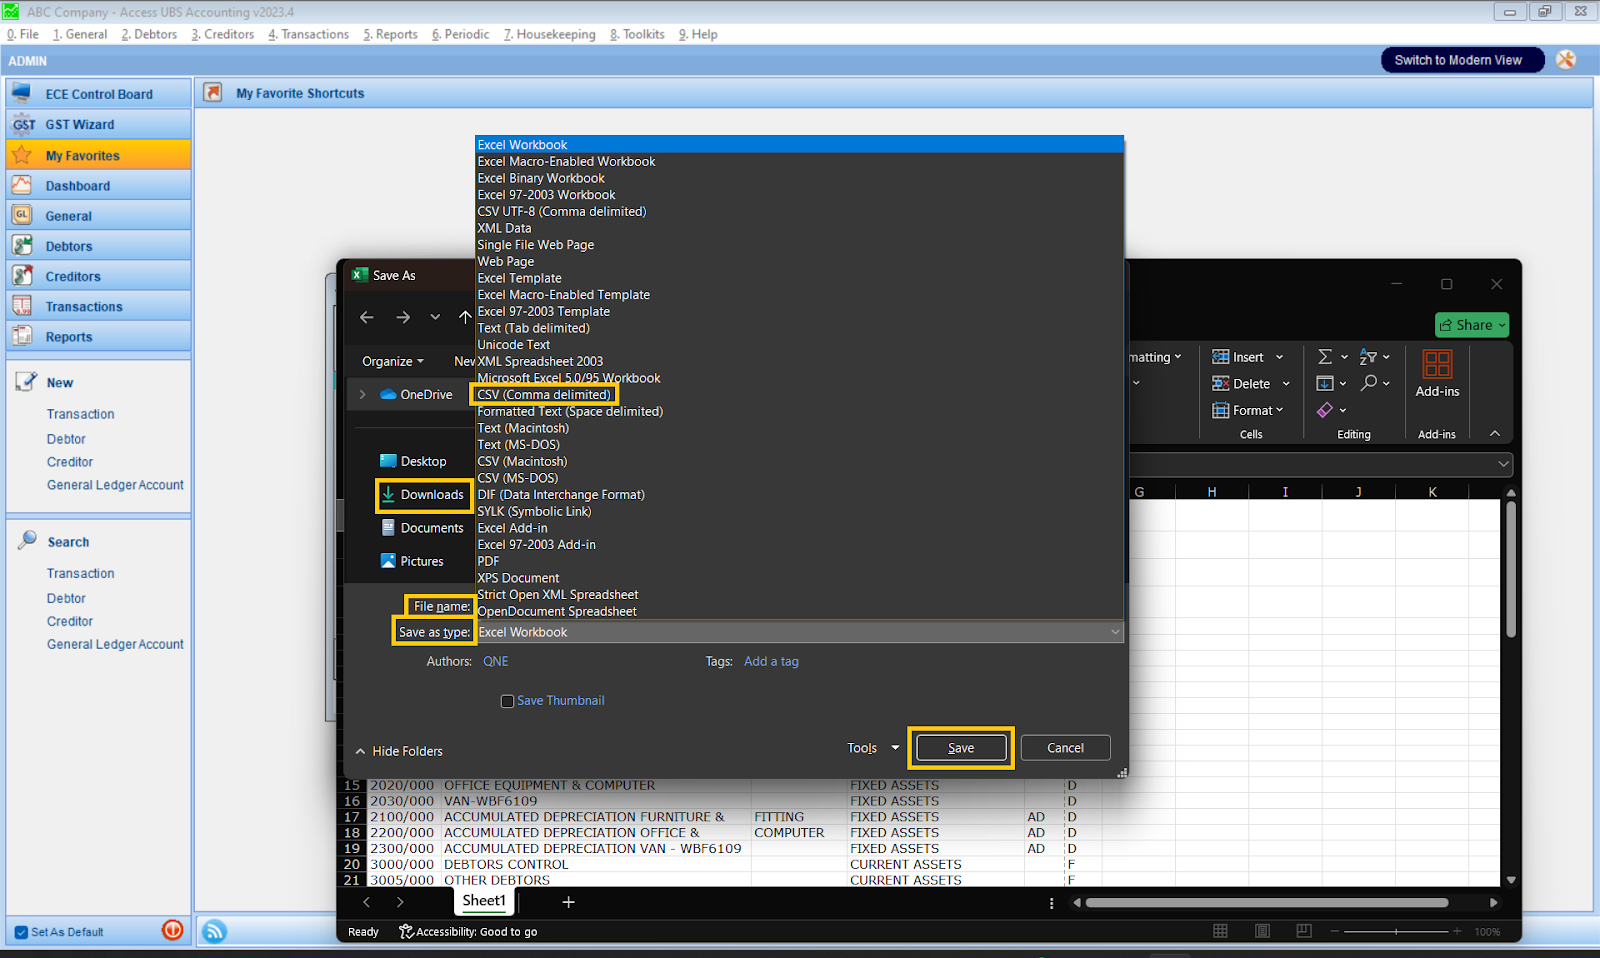Screen dimensions: 1600x958
Task: Open ECE Control Board icon in sidebar
Action: (x=22, y=93)
